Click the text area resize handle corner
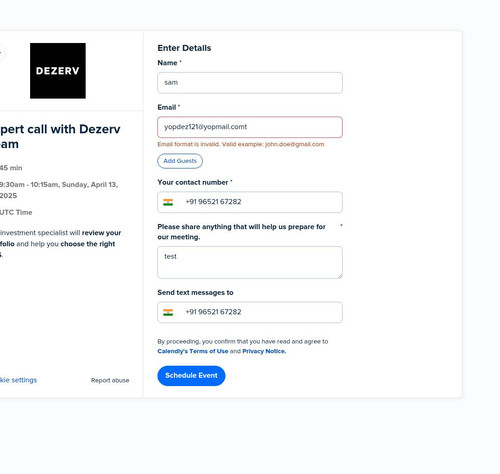The height and width of the screenshot is (474, 500). (x=340, y=276)
